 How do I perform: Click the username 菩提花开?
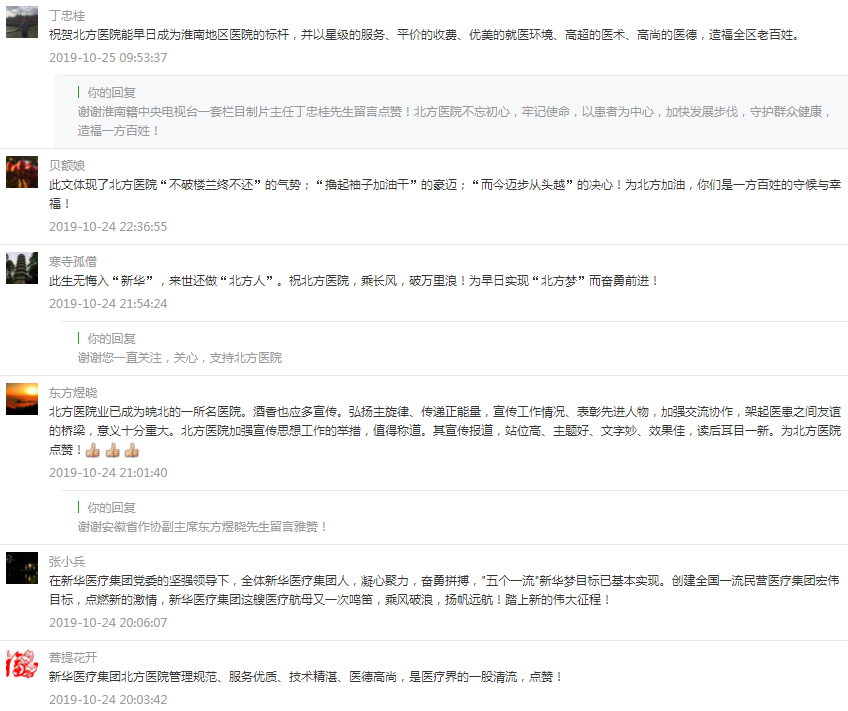pyautogui.click(x=73, y=657)
